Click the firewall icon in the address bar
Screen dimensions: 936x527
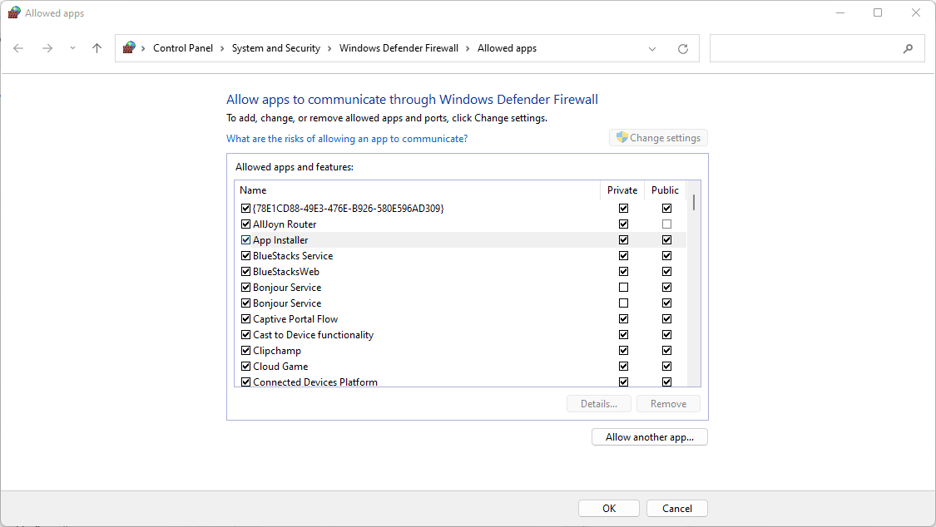(129, 48)
